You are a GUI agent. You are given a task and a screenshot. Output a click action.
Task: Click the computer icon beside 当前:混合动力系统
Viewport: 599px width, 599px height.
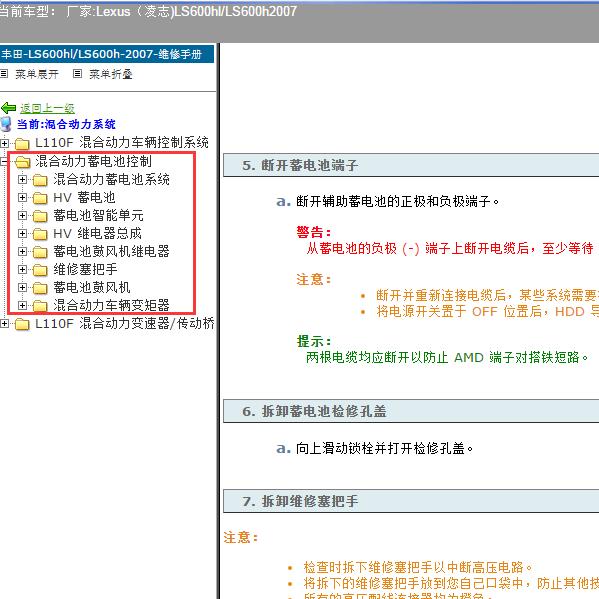[x=6, y=124]
